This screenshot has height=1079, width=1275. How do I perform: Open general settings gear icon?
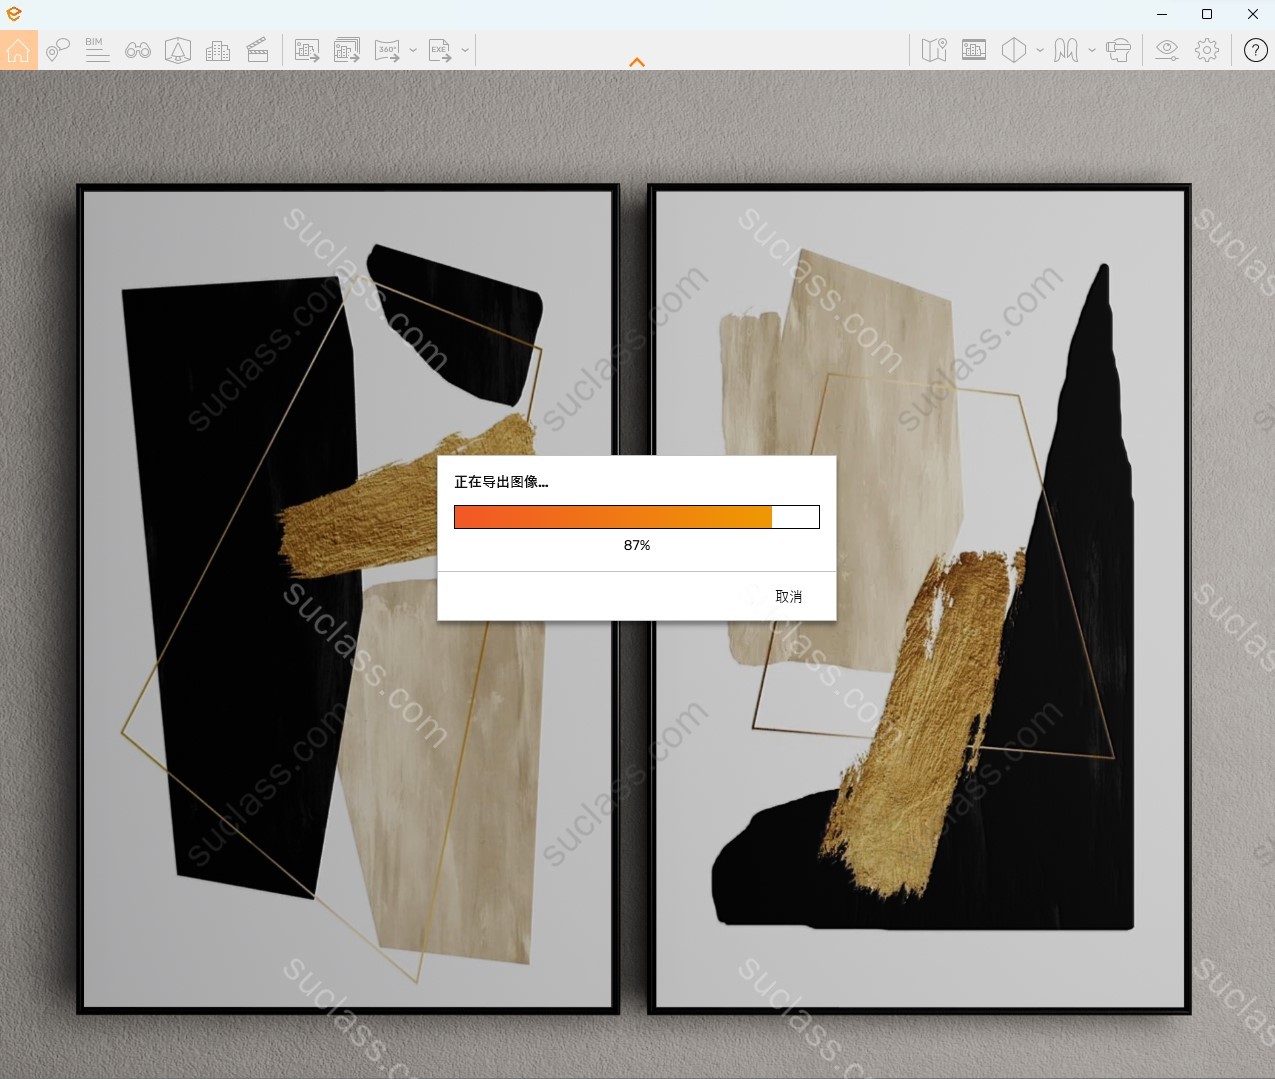coord(1207,50)
